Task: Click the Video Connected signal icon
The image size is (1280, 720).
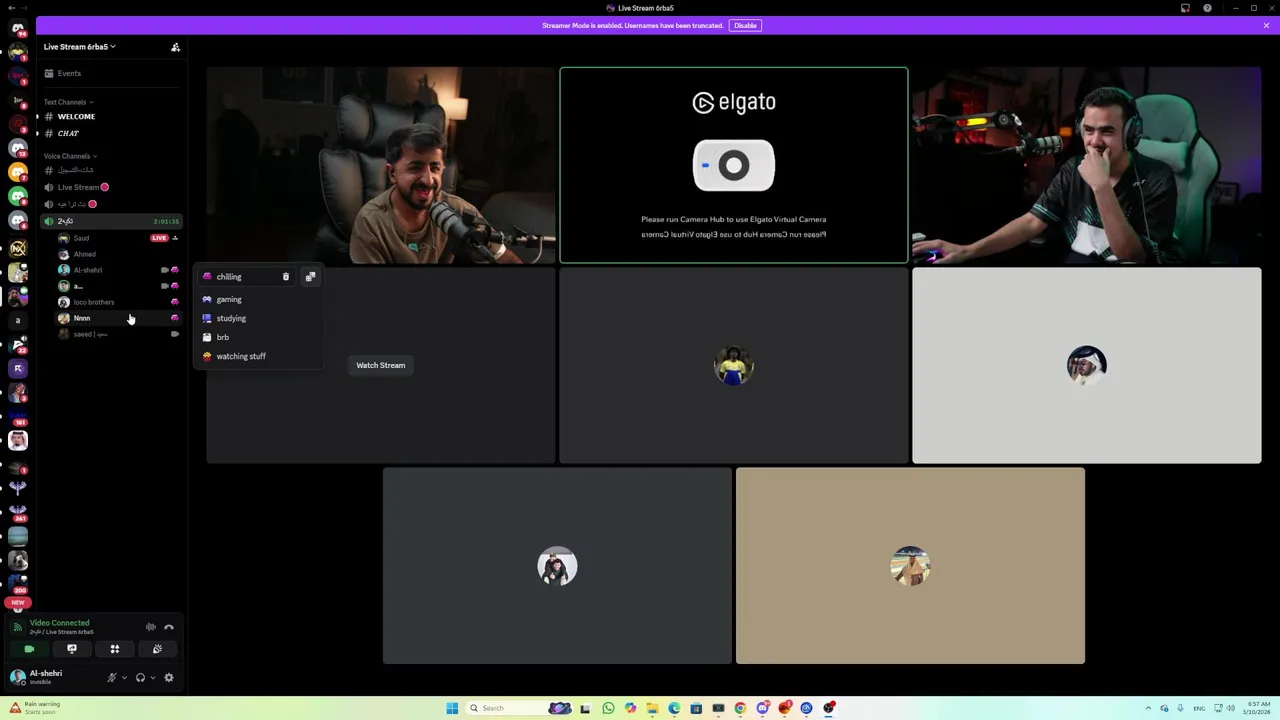Action: click(x=18, y=627)
